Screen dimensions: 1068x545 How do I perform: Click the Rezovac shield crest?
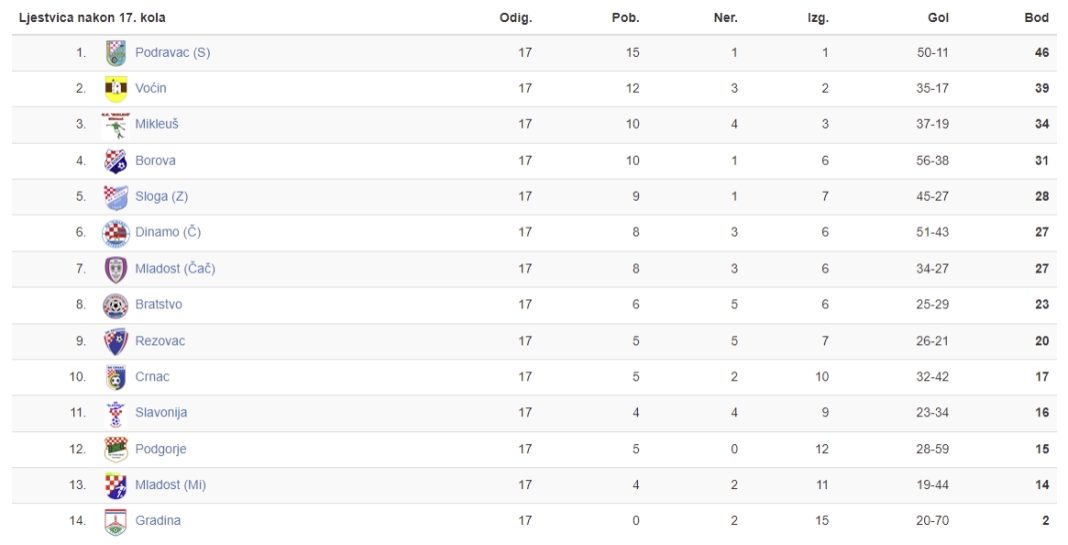coord(116,341)
